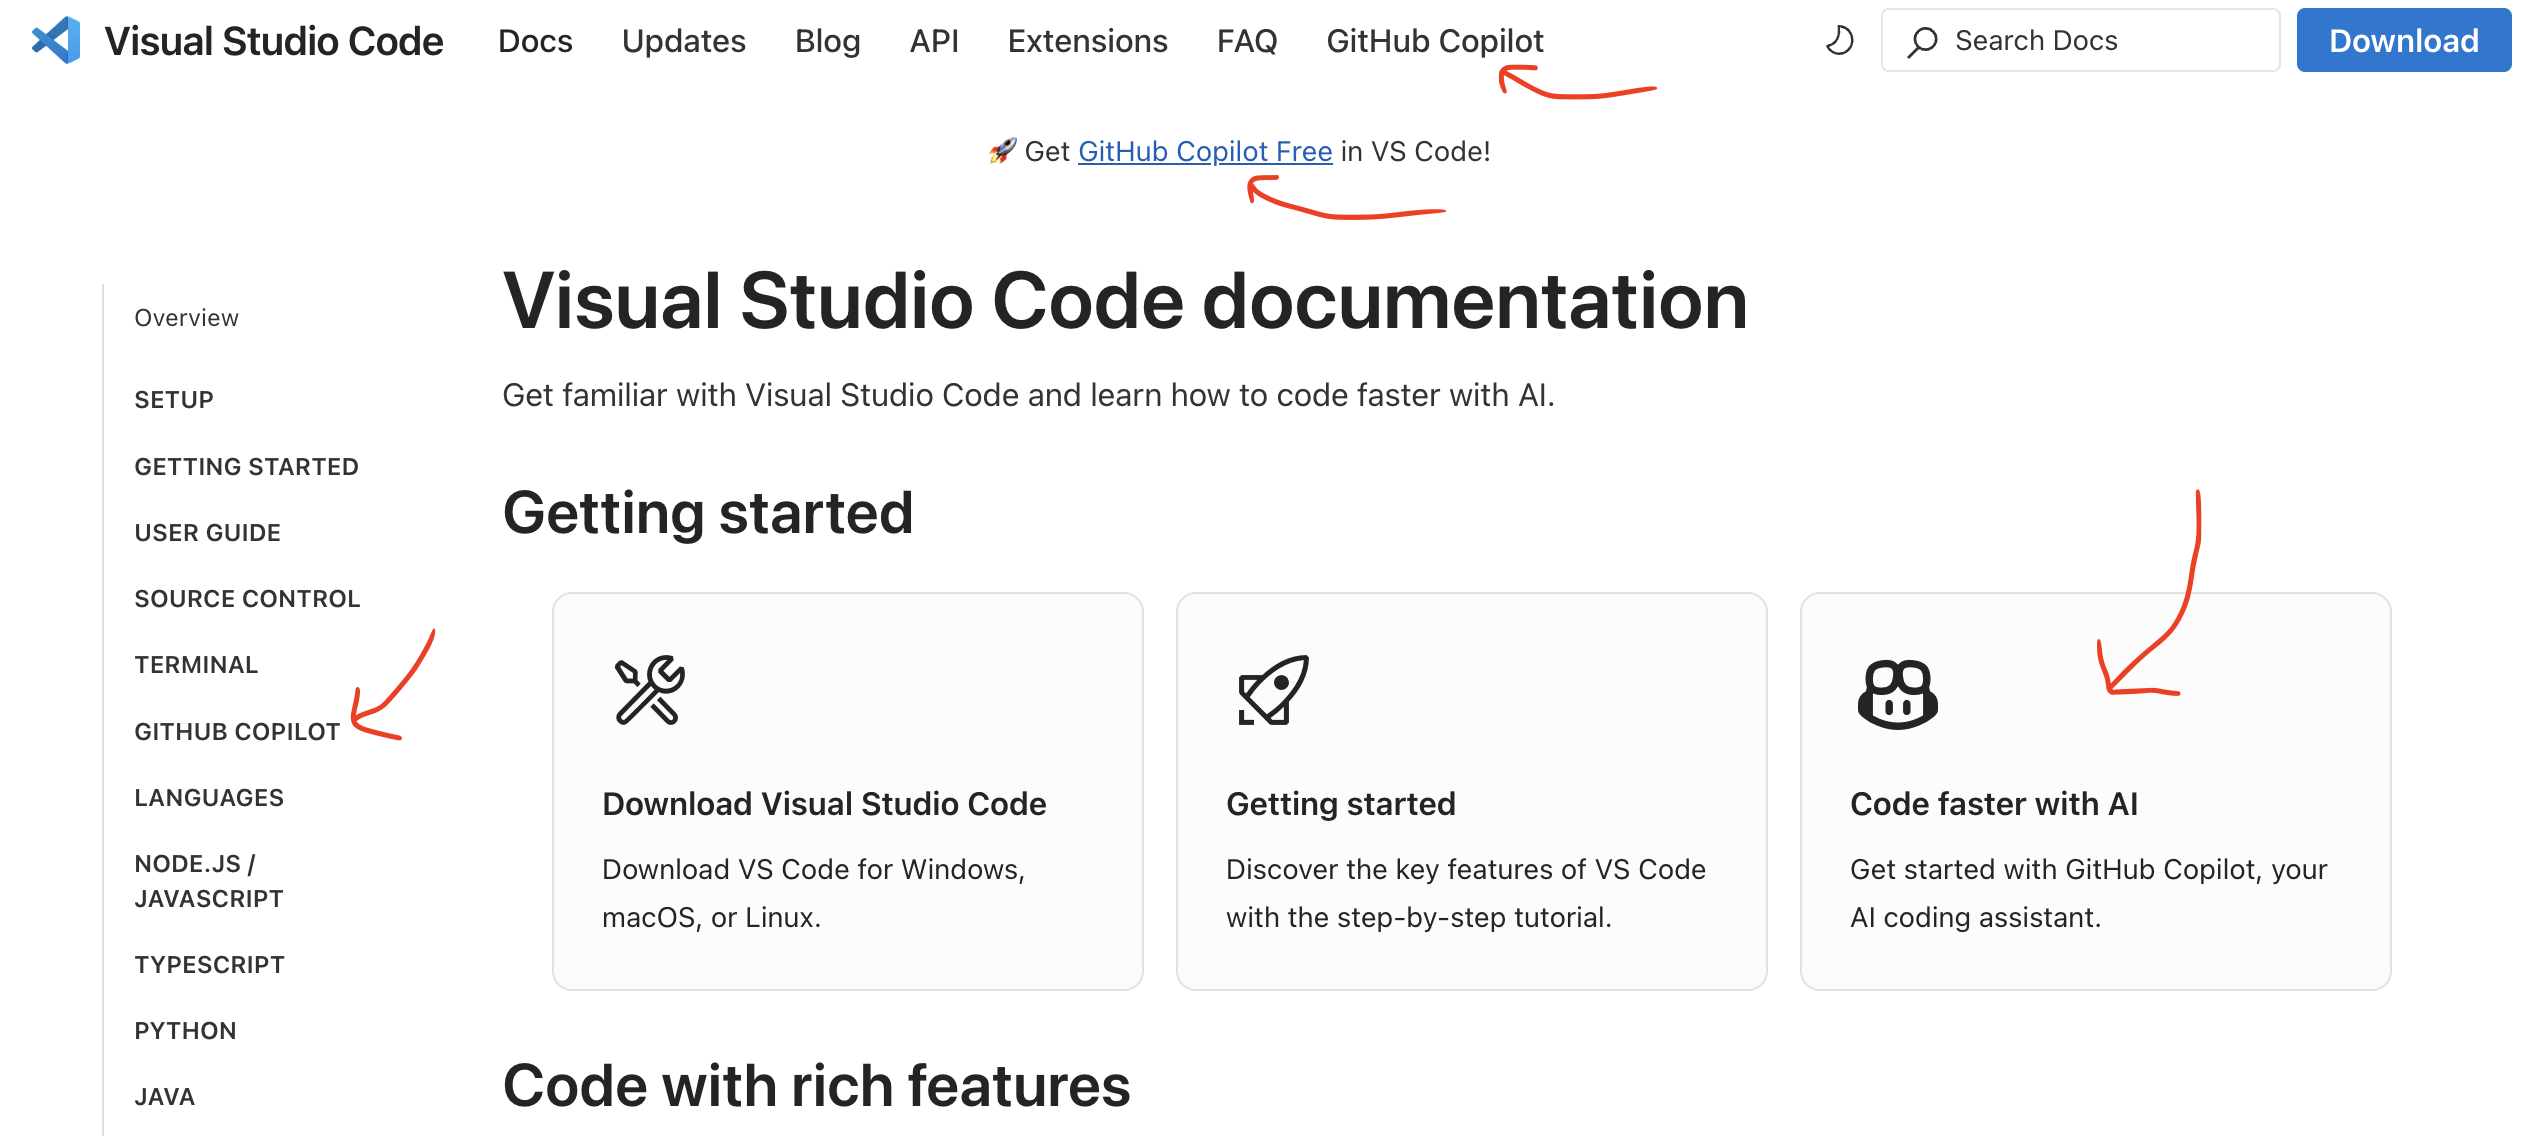Open the Docs menu item
The width and height of the screenshot is (2540, 1136).
tap(535, 41)
